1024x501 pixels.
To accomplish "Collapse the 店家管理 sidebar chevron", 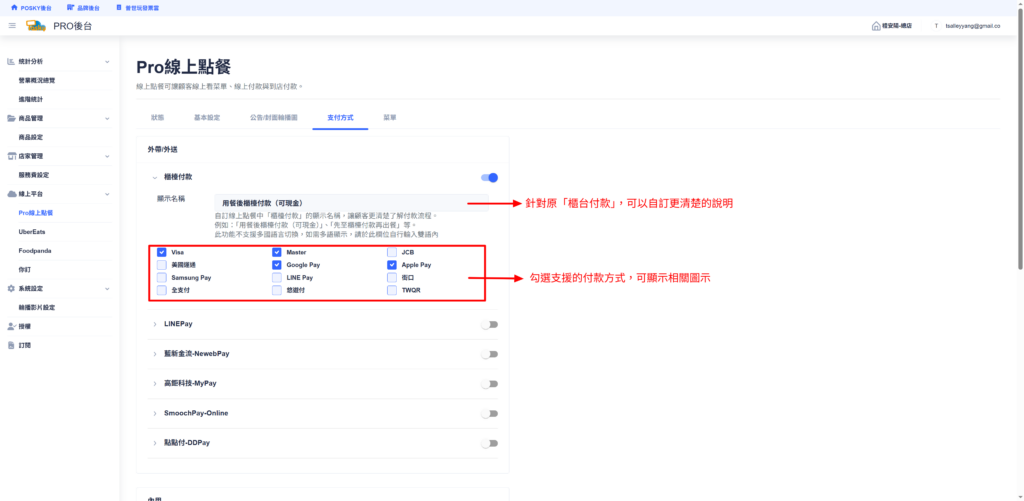I will [107, 156].
